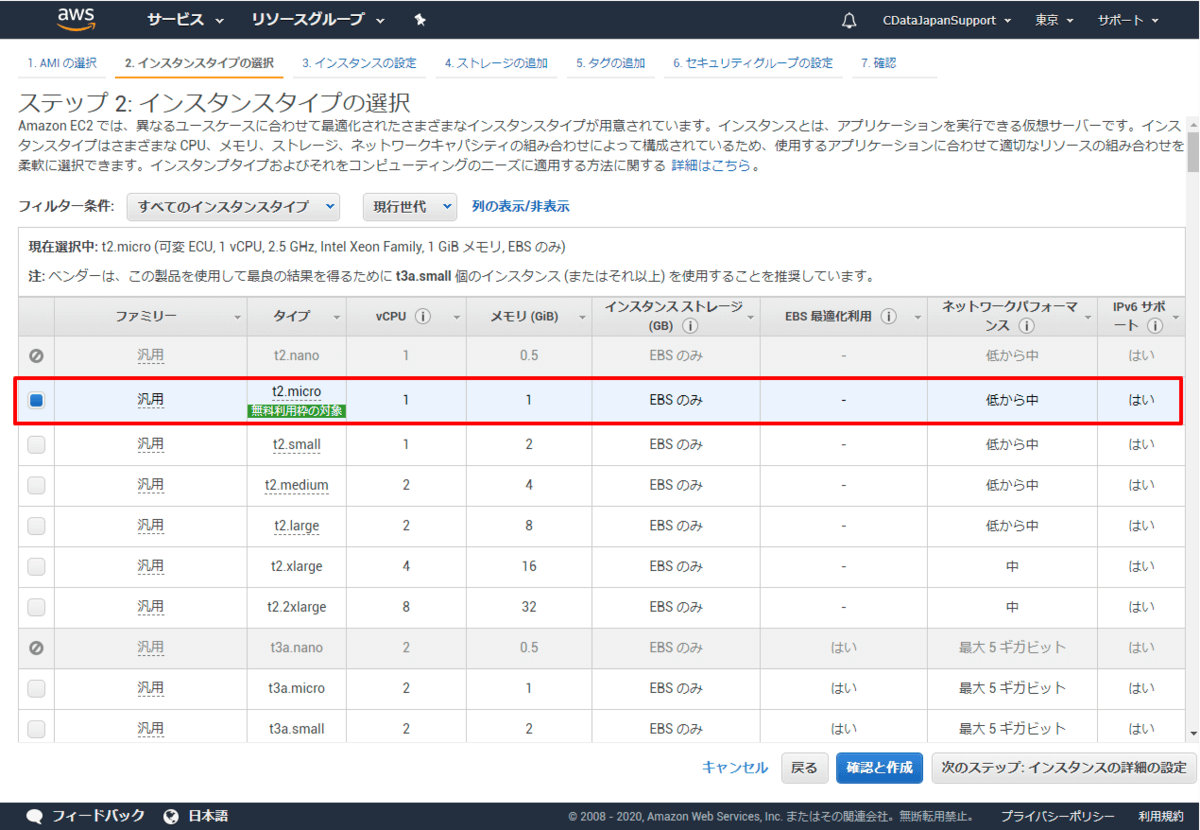Click the 日本語 language selector text

pyautogui.click(x=208, y=816)
